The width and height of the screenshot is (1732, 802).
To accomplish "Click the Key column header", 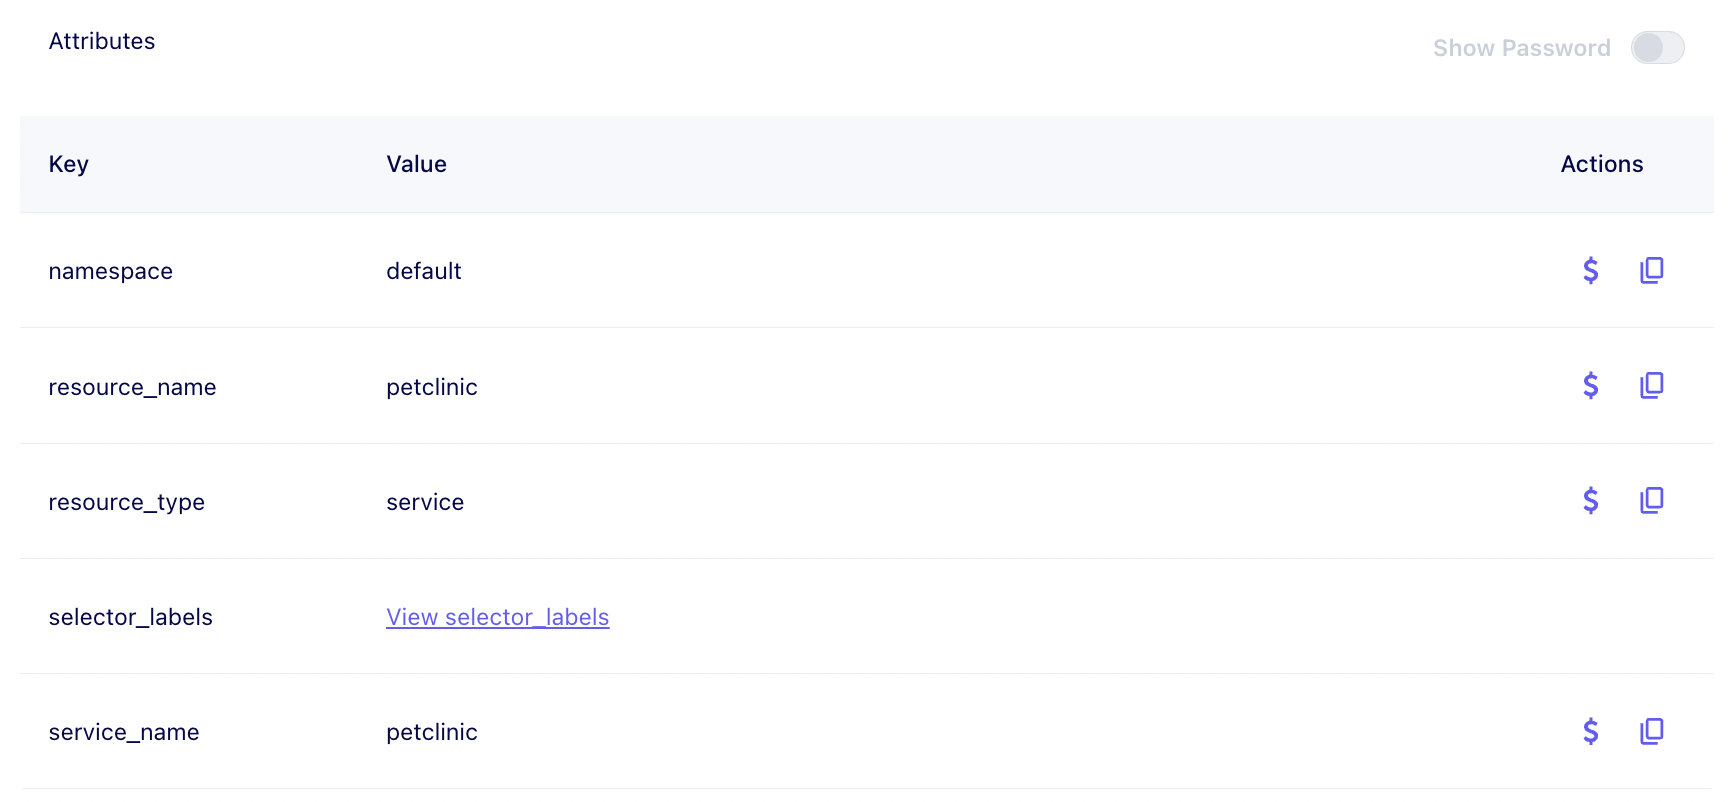I will point(69,164).
